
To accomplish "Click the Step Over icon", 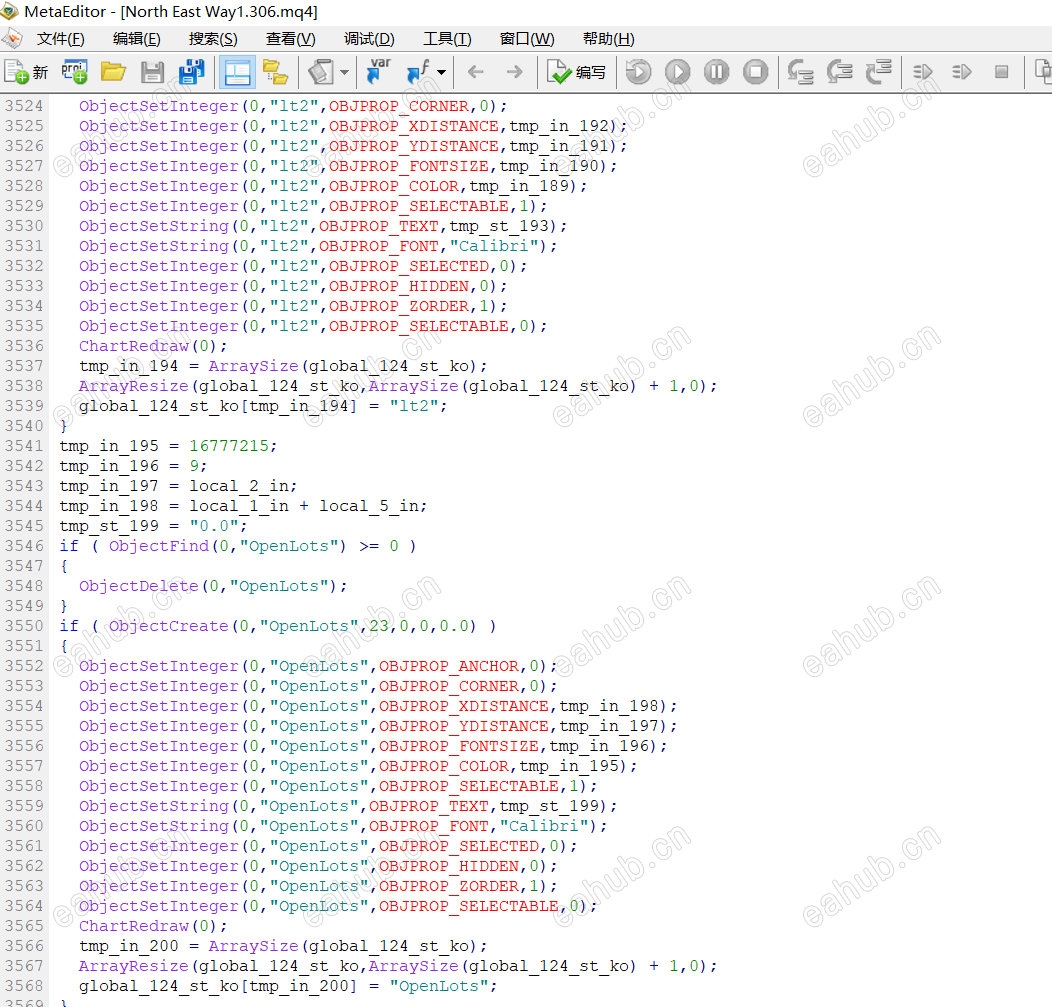I will (839, 72).
